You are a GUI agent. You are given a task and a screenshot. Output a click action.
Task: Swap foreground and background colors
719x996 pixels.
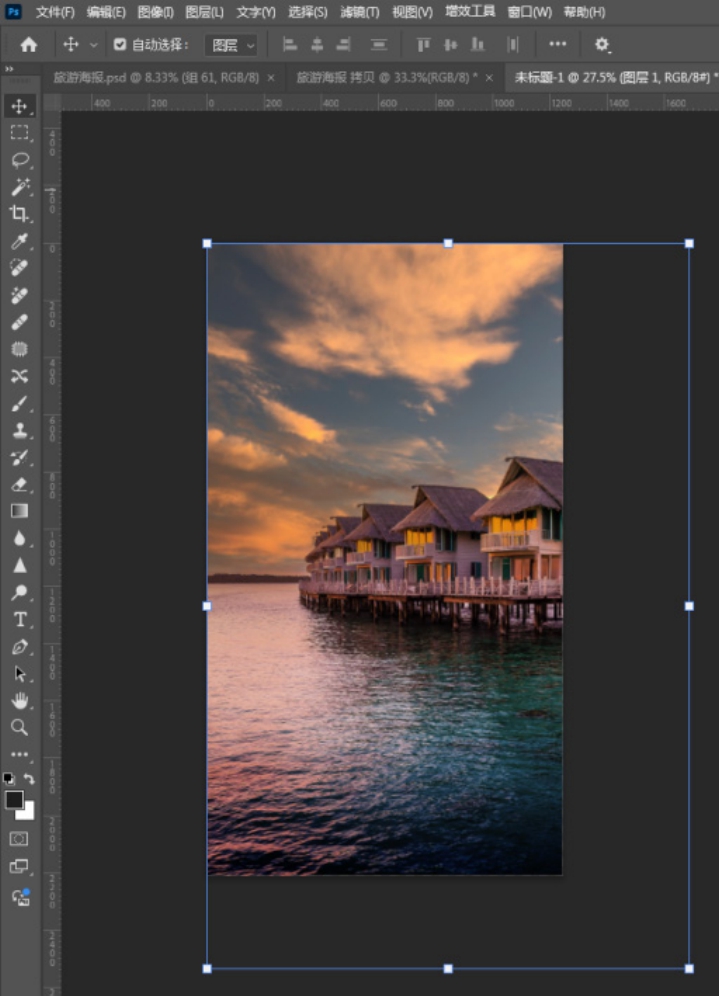(x=30, y=779)
